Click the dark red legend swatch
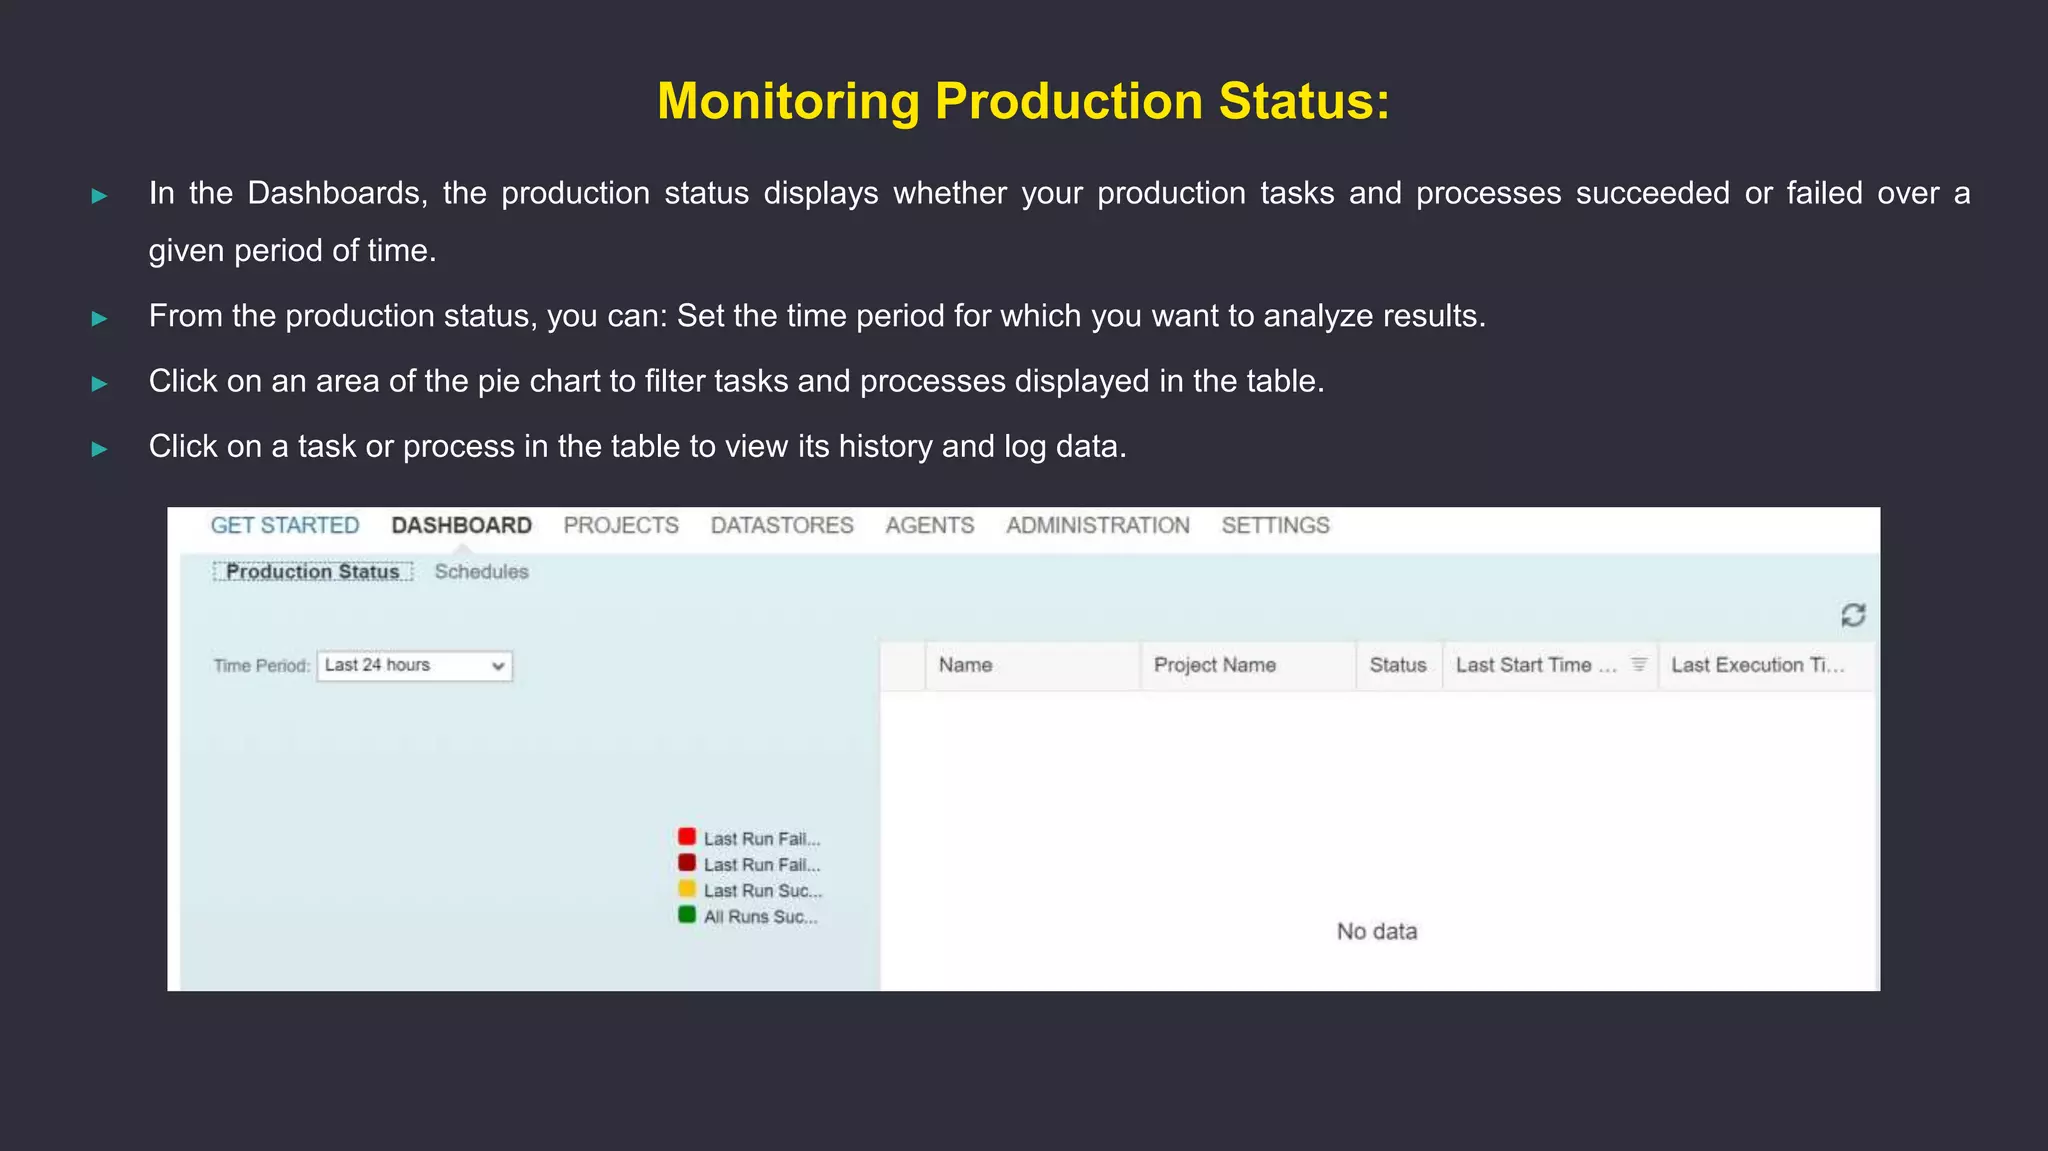 [x=687, y=863]
